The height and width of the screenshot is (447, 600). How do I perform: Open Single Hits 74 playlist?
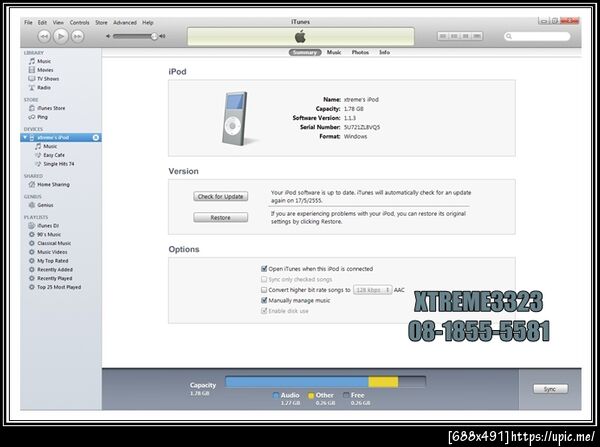point(61,164)
